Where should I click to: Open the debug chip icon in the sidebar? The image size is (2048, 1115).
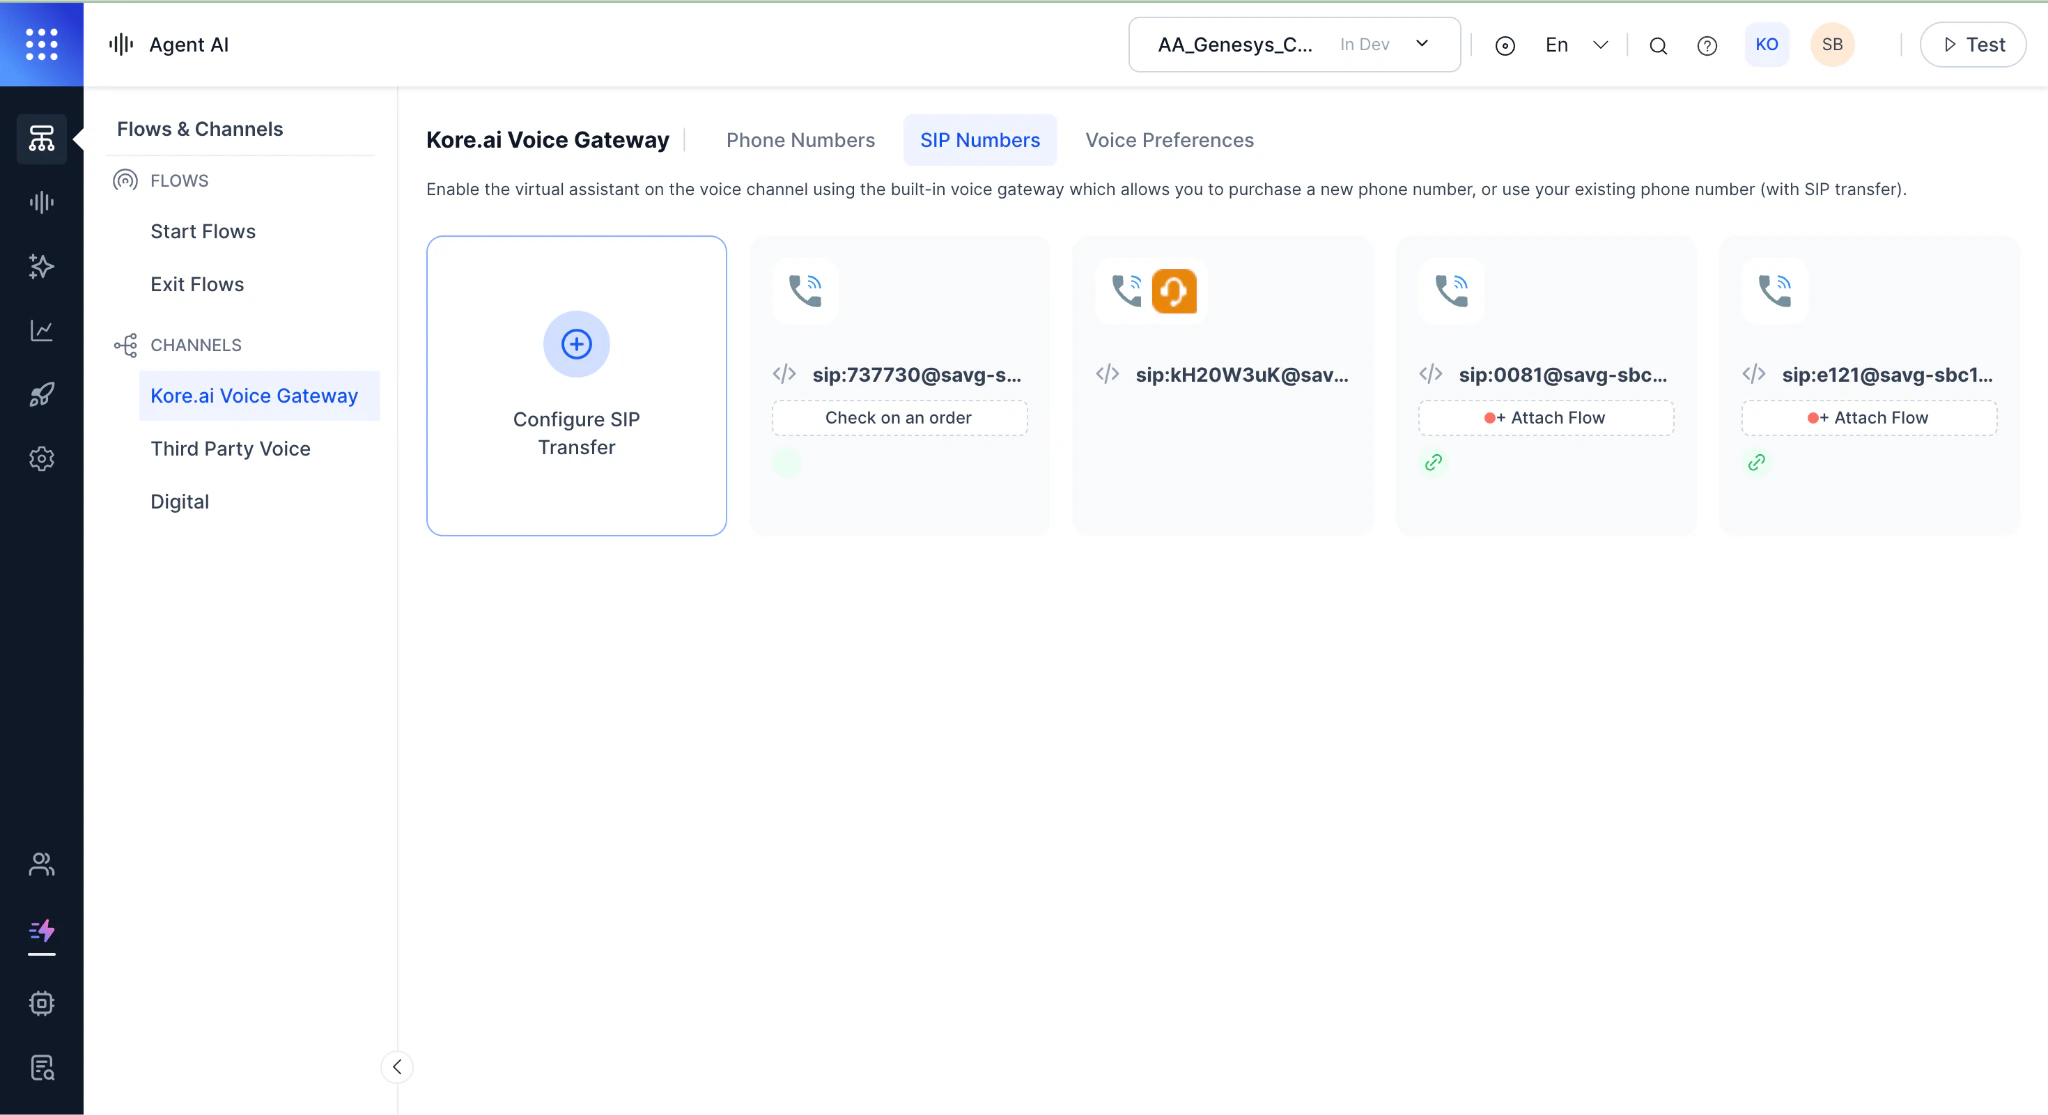pyautogui.click(x=42, y=1003)
